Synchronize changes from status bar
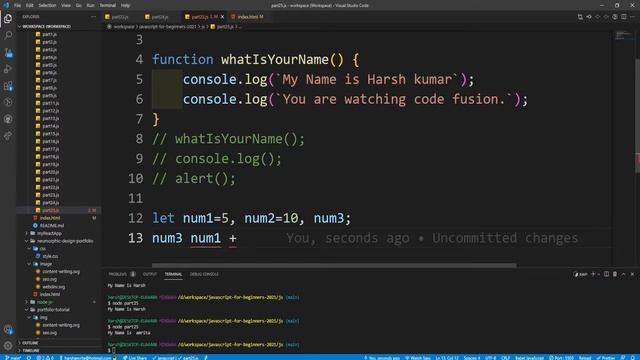This screenshot has width=640, height=360. coord(29,358)
